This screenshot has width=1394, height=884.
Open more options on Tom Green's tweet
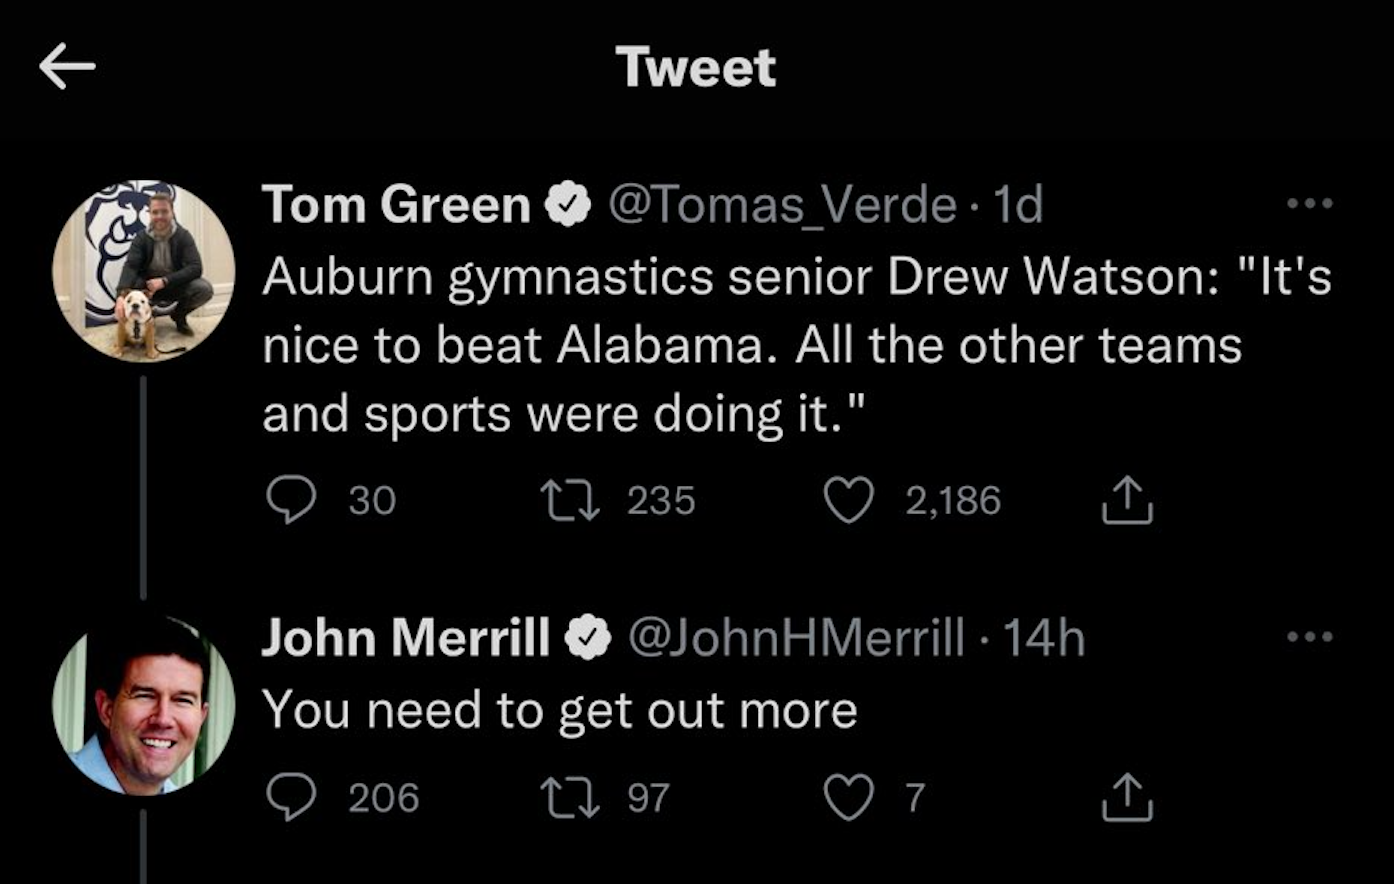pyautogui.click(x=1310, y=204)
